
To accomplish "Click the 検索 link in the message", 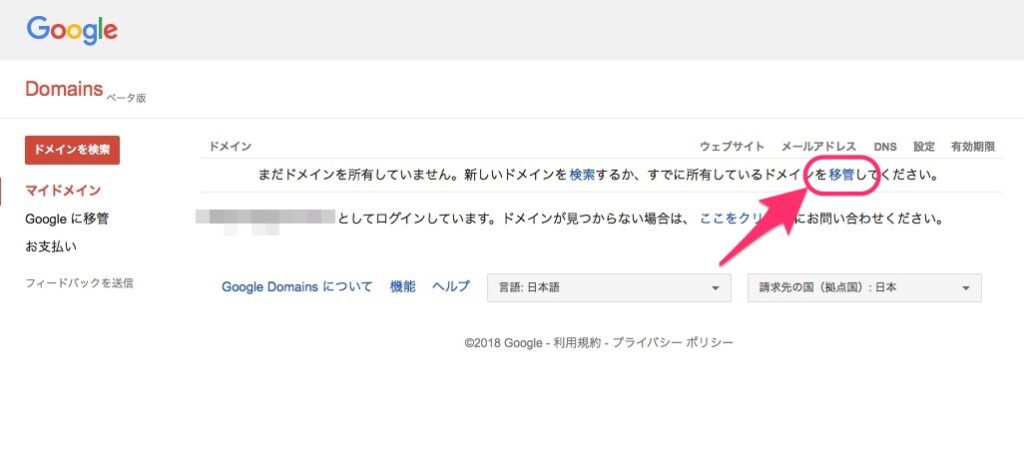I will click(582, 175).
